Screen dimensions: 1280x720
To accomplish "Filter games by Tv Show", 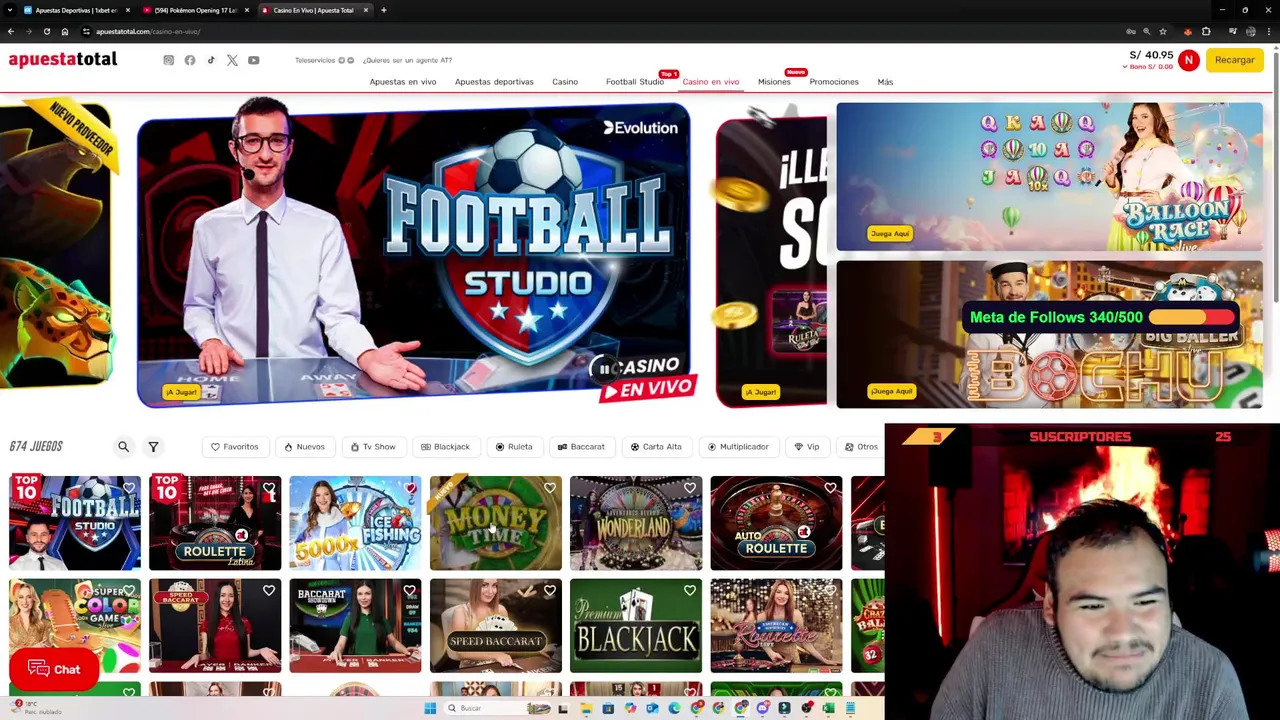I will [373, 447].
